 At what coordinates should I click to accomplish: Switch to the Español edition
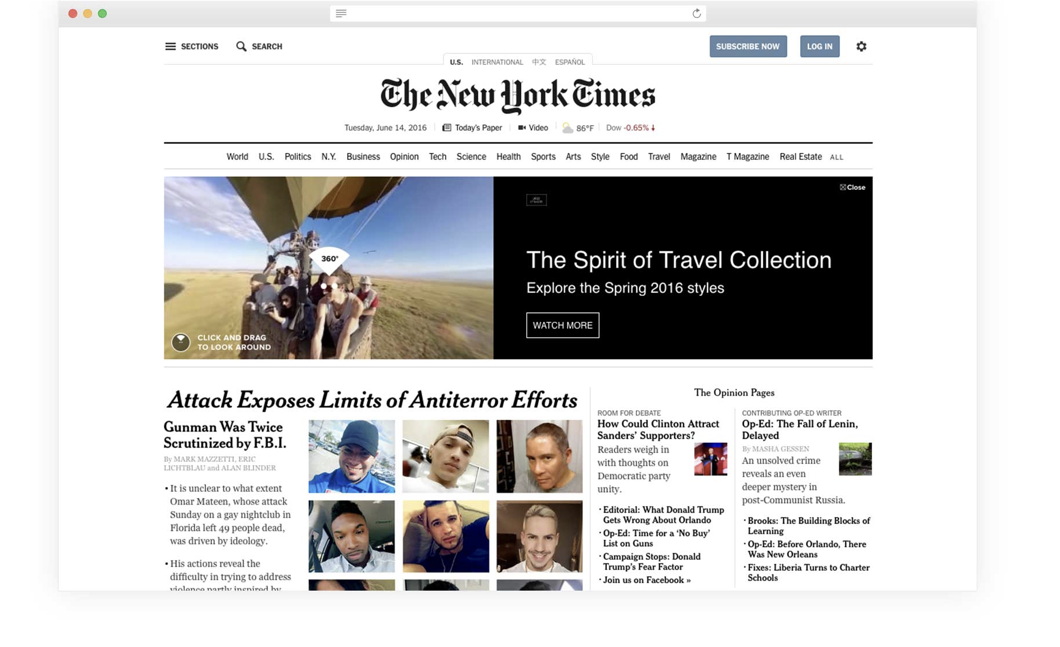(x=570, y=62)
